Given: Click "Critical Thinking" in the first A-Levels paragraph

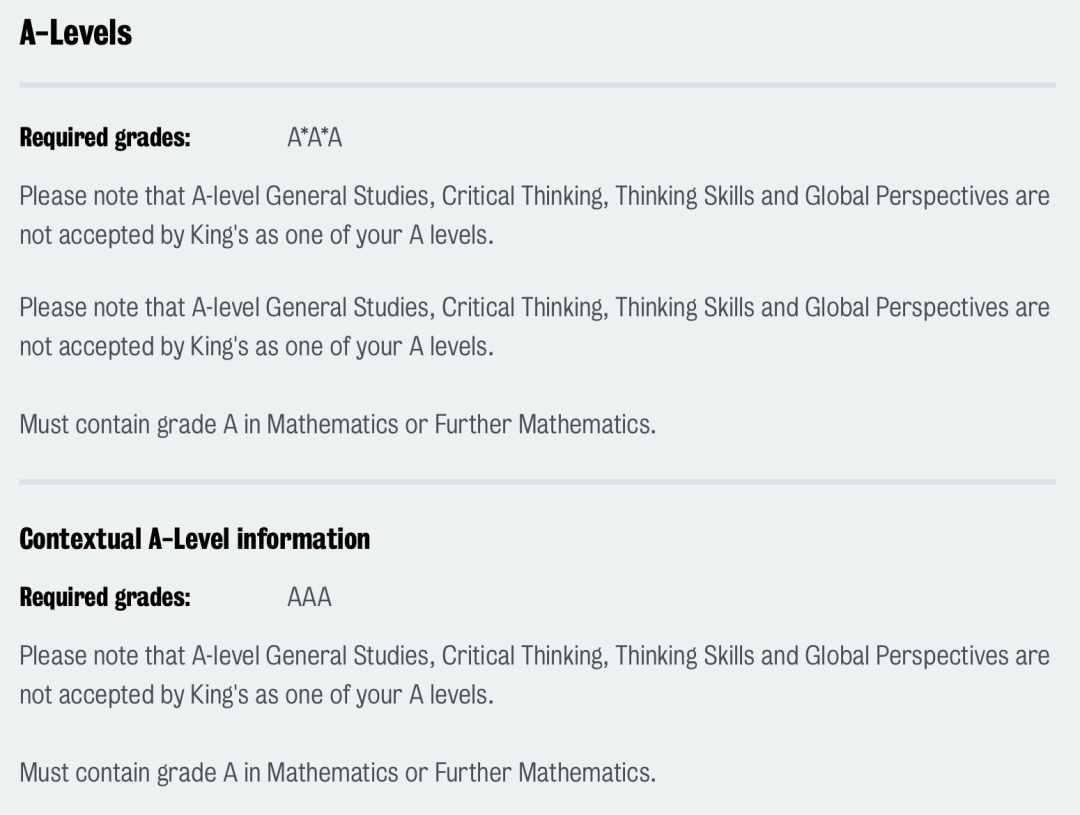Looking at the screenshot, I should point(523,196).
